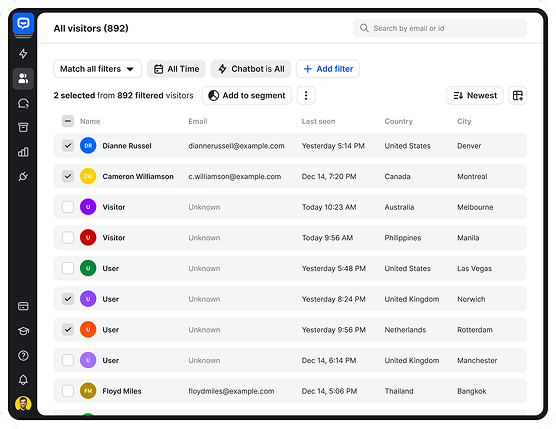Open the notifications bell icon
The width and height of the screenshot is (556, 429).
[23, 380]
